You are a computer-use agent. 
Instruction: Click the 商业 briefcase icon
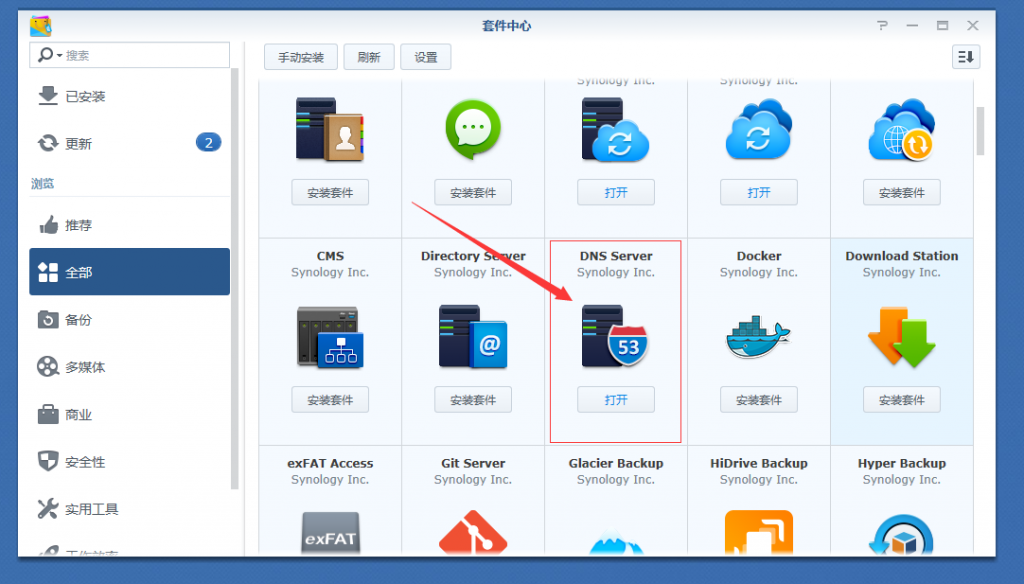pyautogui.click(x=48, y=414)
